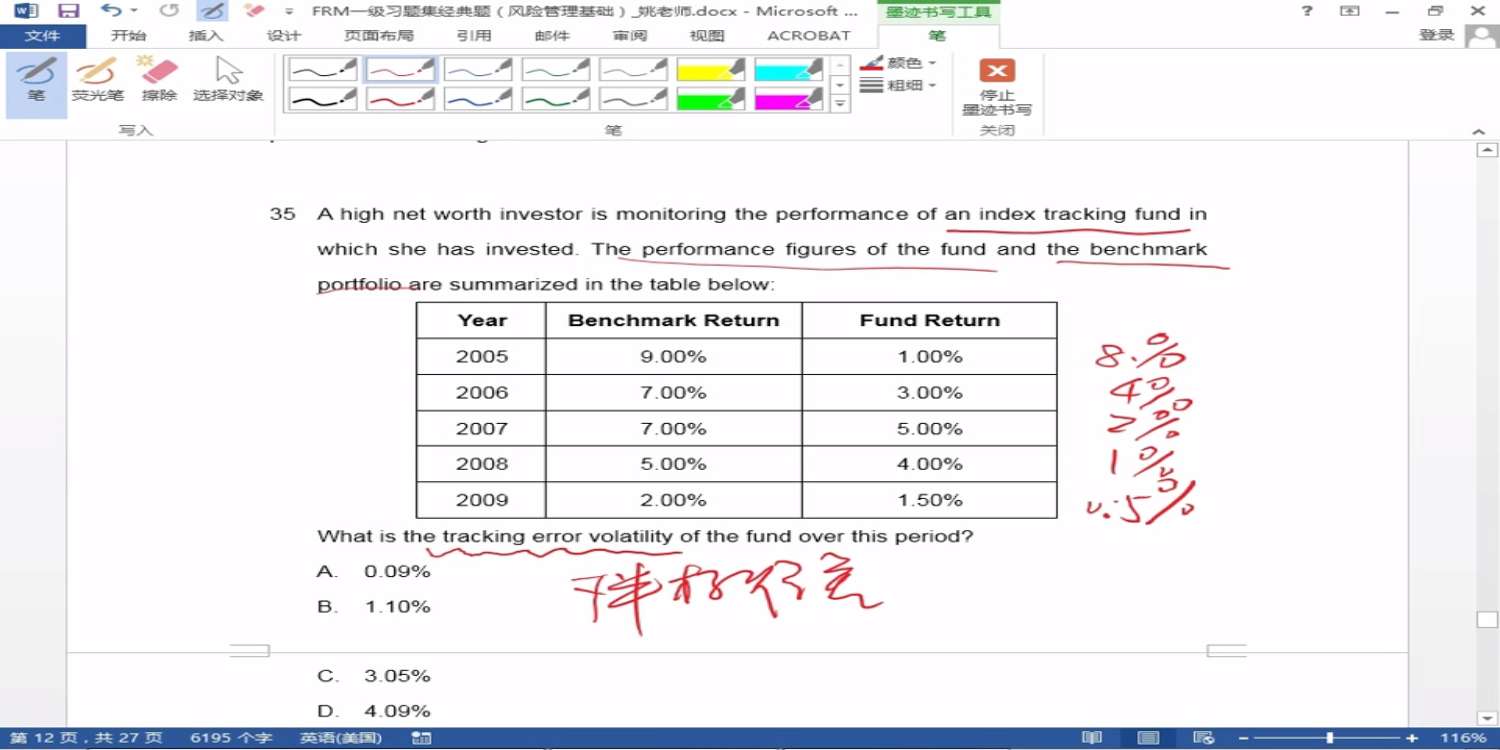
Task: Switch to the View (视图) tab
Action: tap(708, 36)
